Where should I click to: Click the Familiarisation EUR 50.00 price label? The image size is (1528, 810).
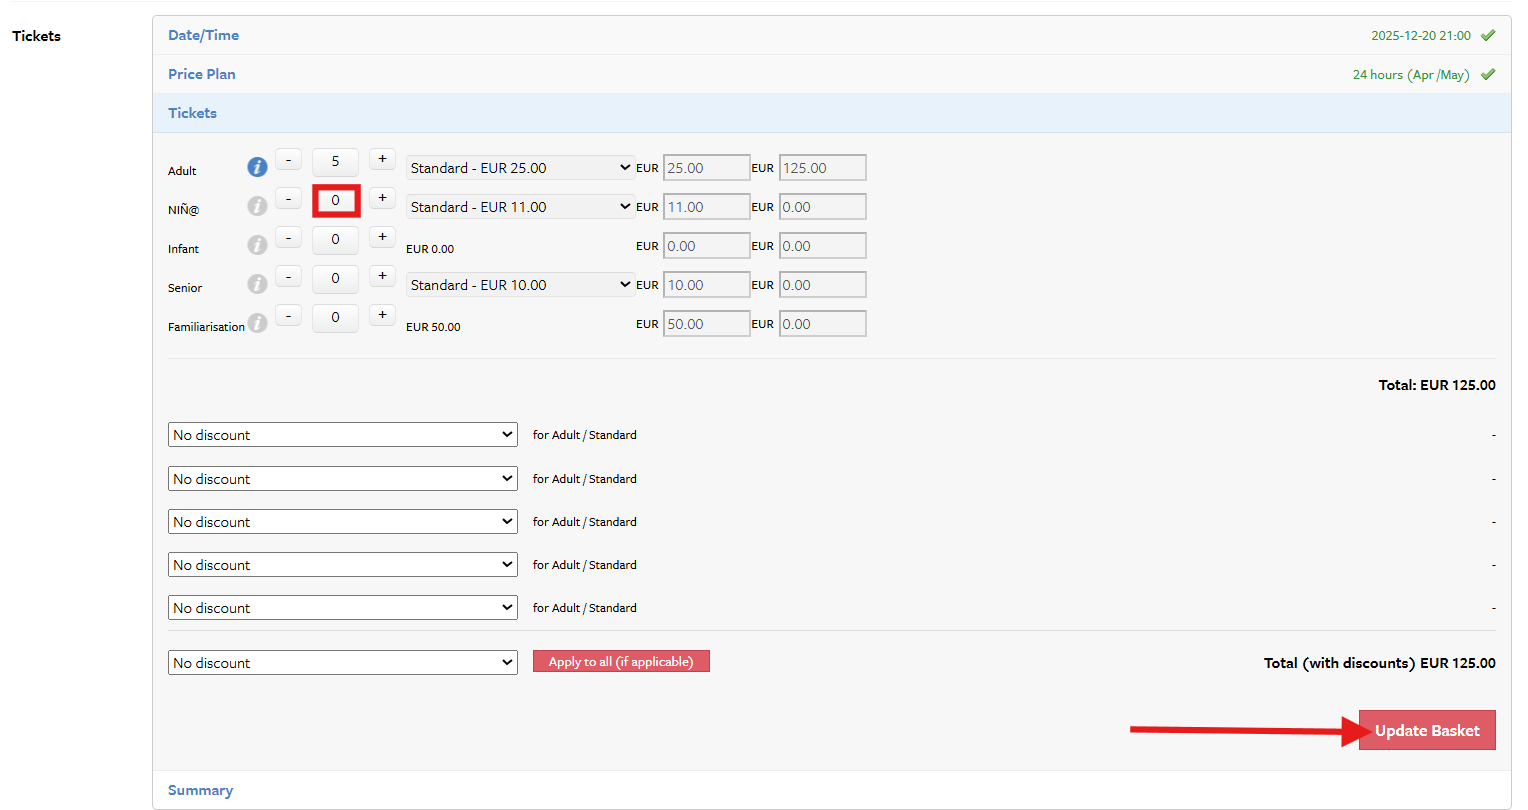click(433, 327)
